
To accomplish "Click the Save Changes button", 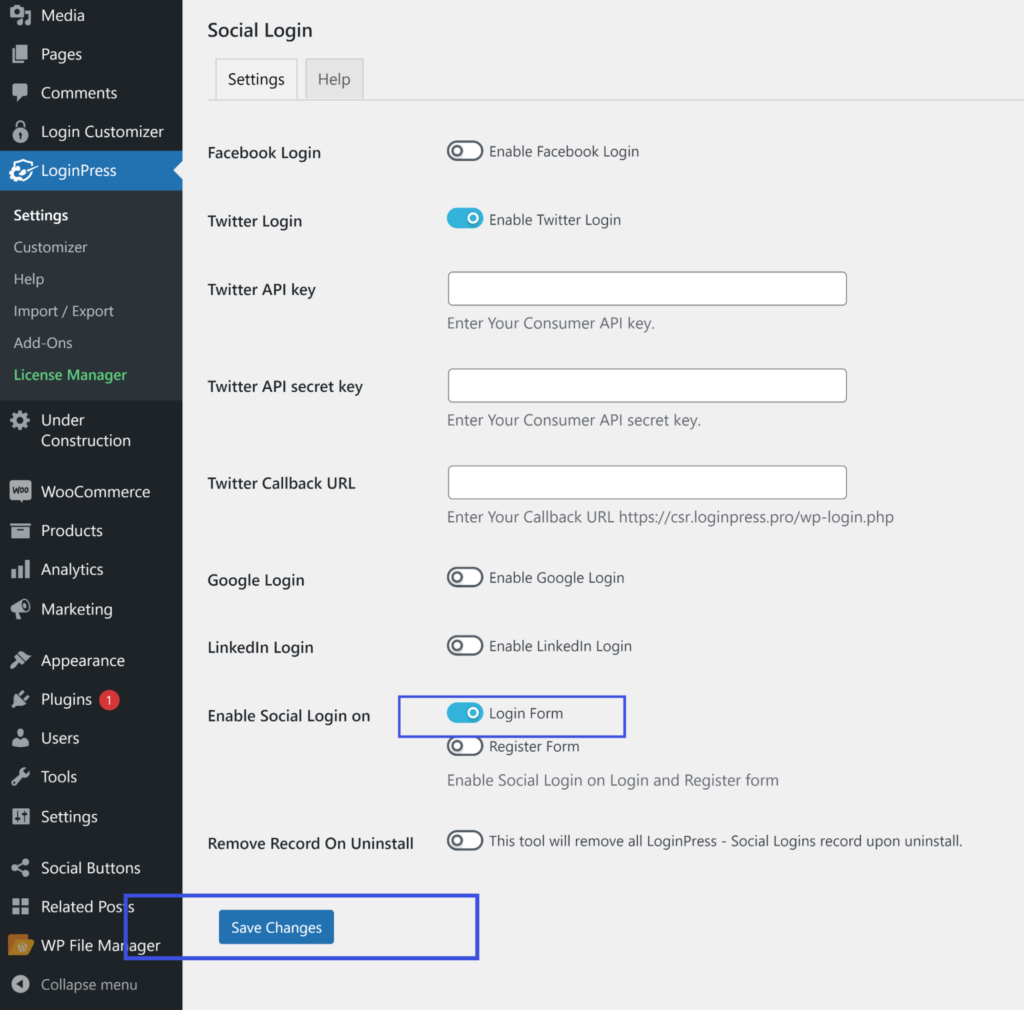I will coord(276,927).
